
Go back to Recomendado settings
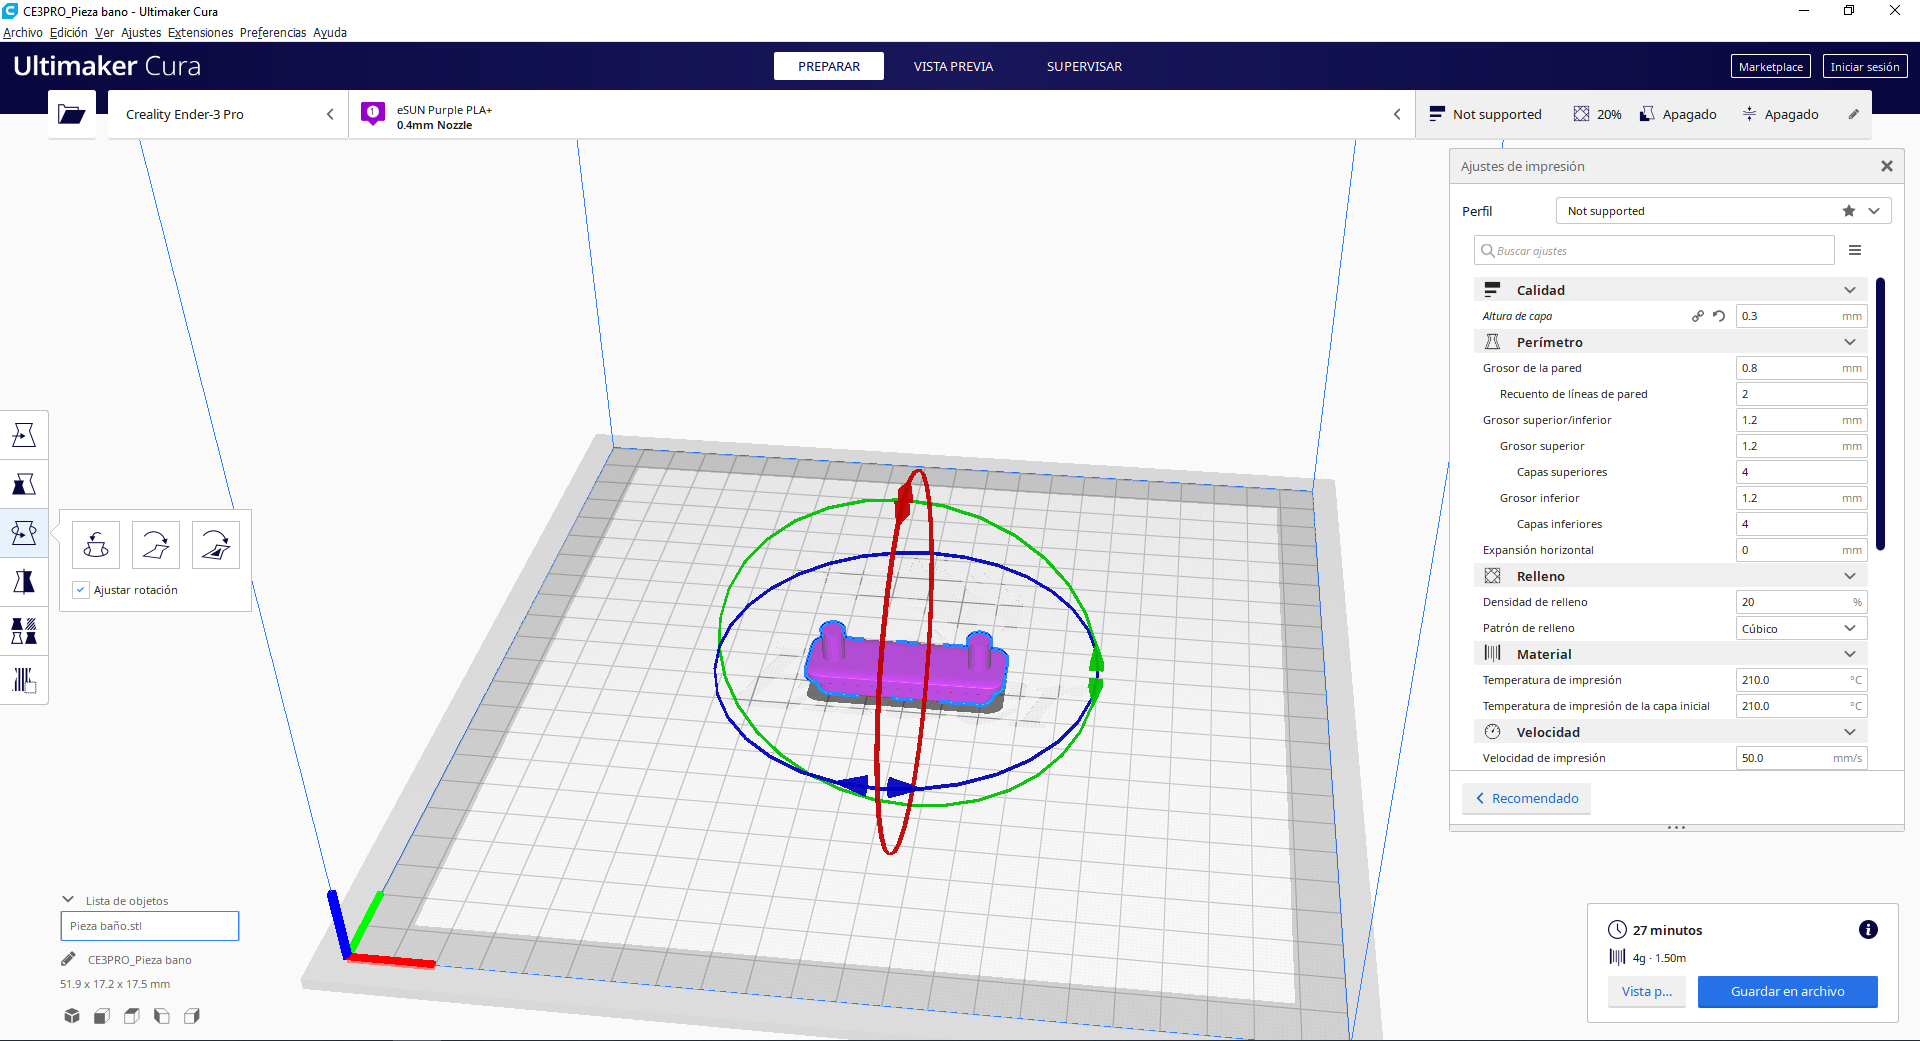pyautogui.click(x=1527, y=798)
